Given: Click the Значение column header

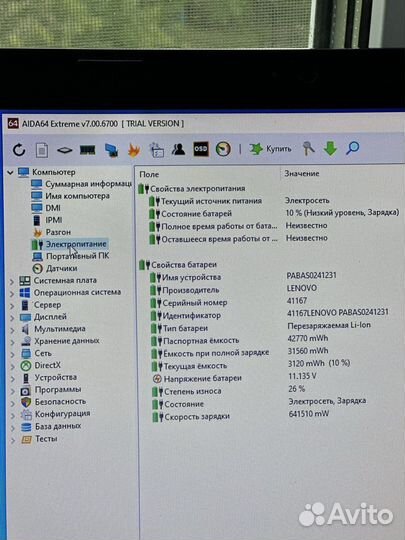Looking at the screenshot, I should tap(302, 174).
